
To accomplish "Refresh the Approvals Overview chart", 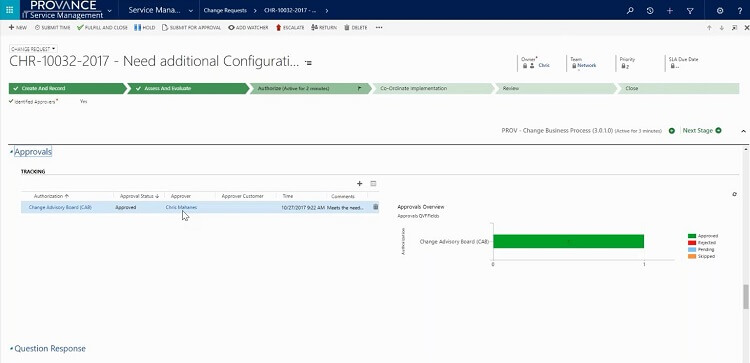I will point(735,194).
